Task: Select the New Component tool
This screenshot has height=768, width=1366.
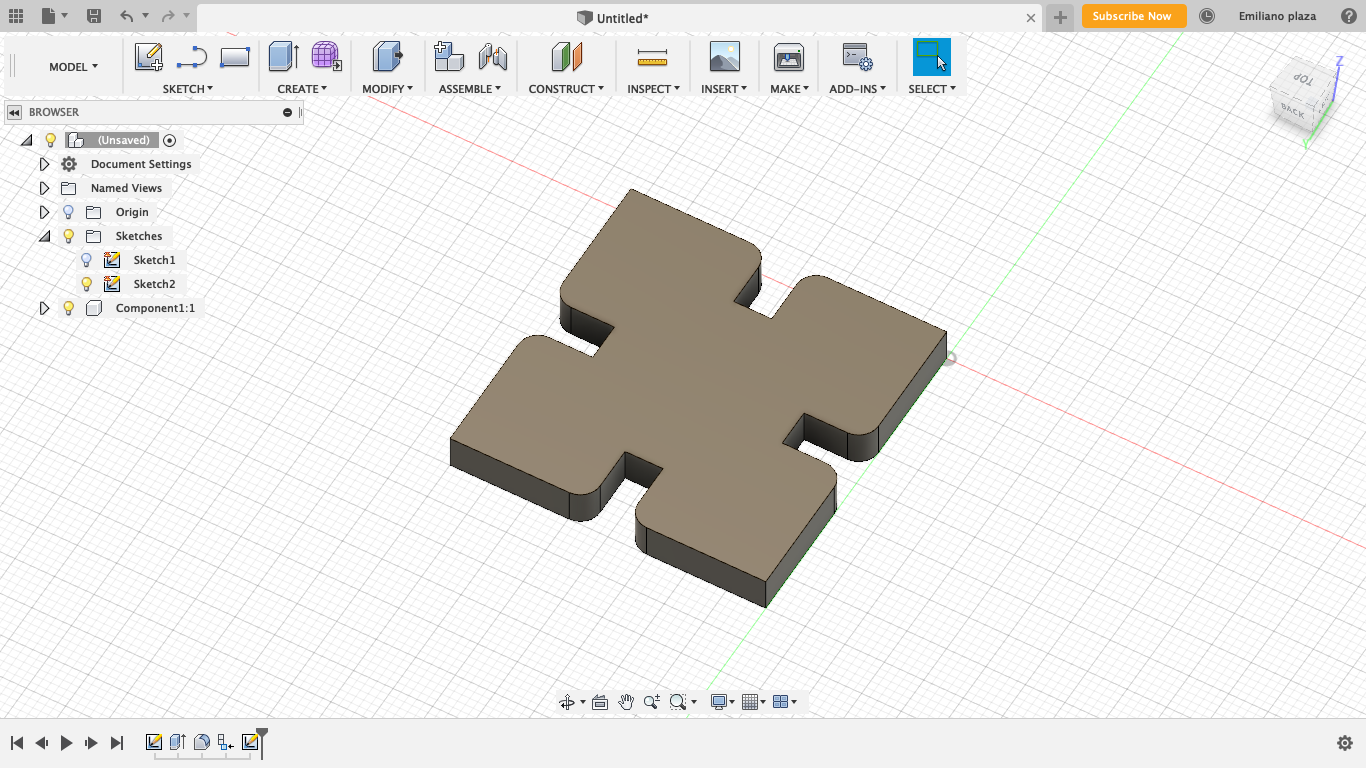Action: 449,57
